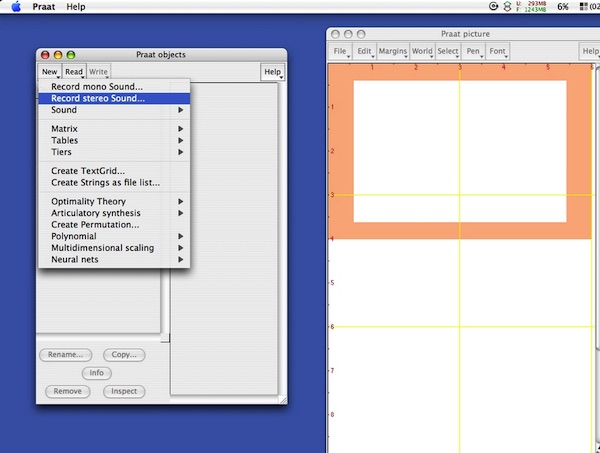Image resolution: width=600 pixels, height=453 pixels.
Task: Open the Praat application menu
Action: (x=44, y=7)
